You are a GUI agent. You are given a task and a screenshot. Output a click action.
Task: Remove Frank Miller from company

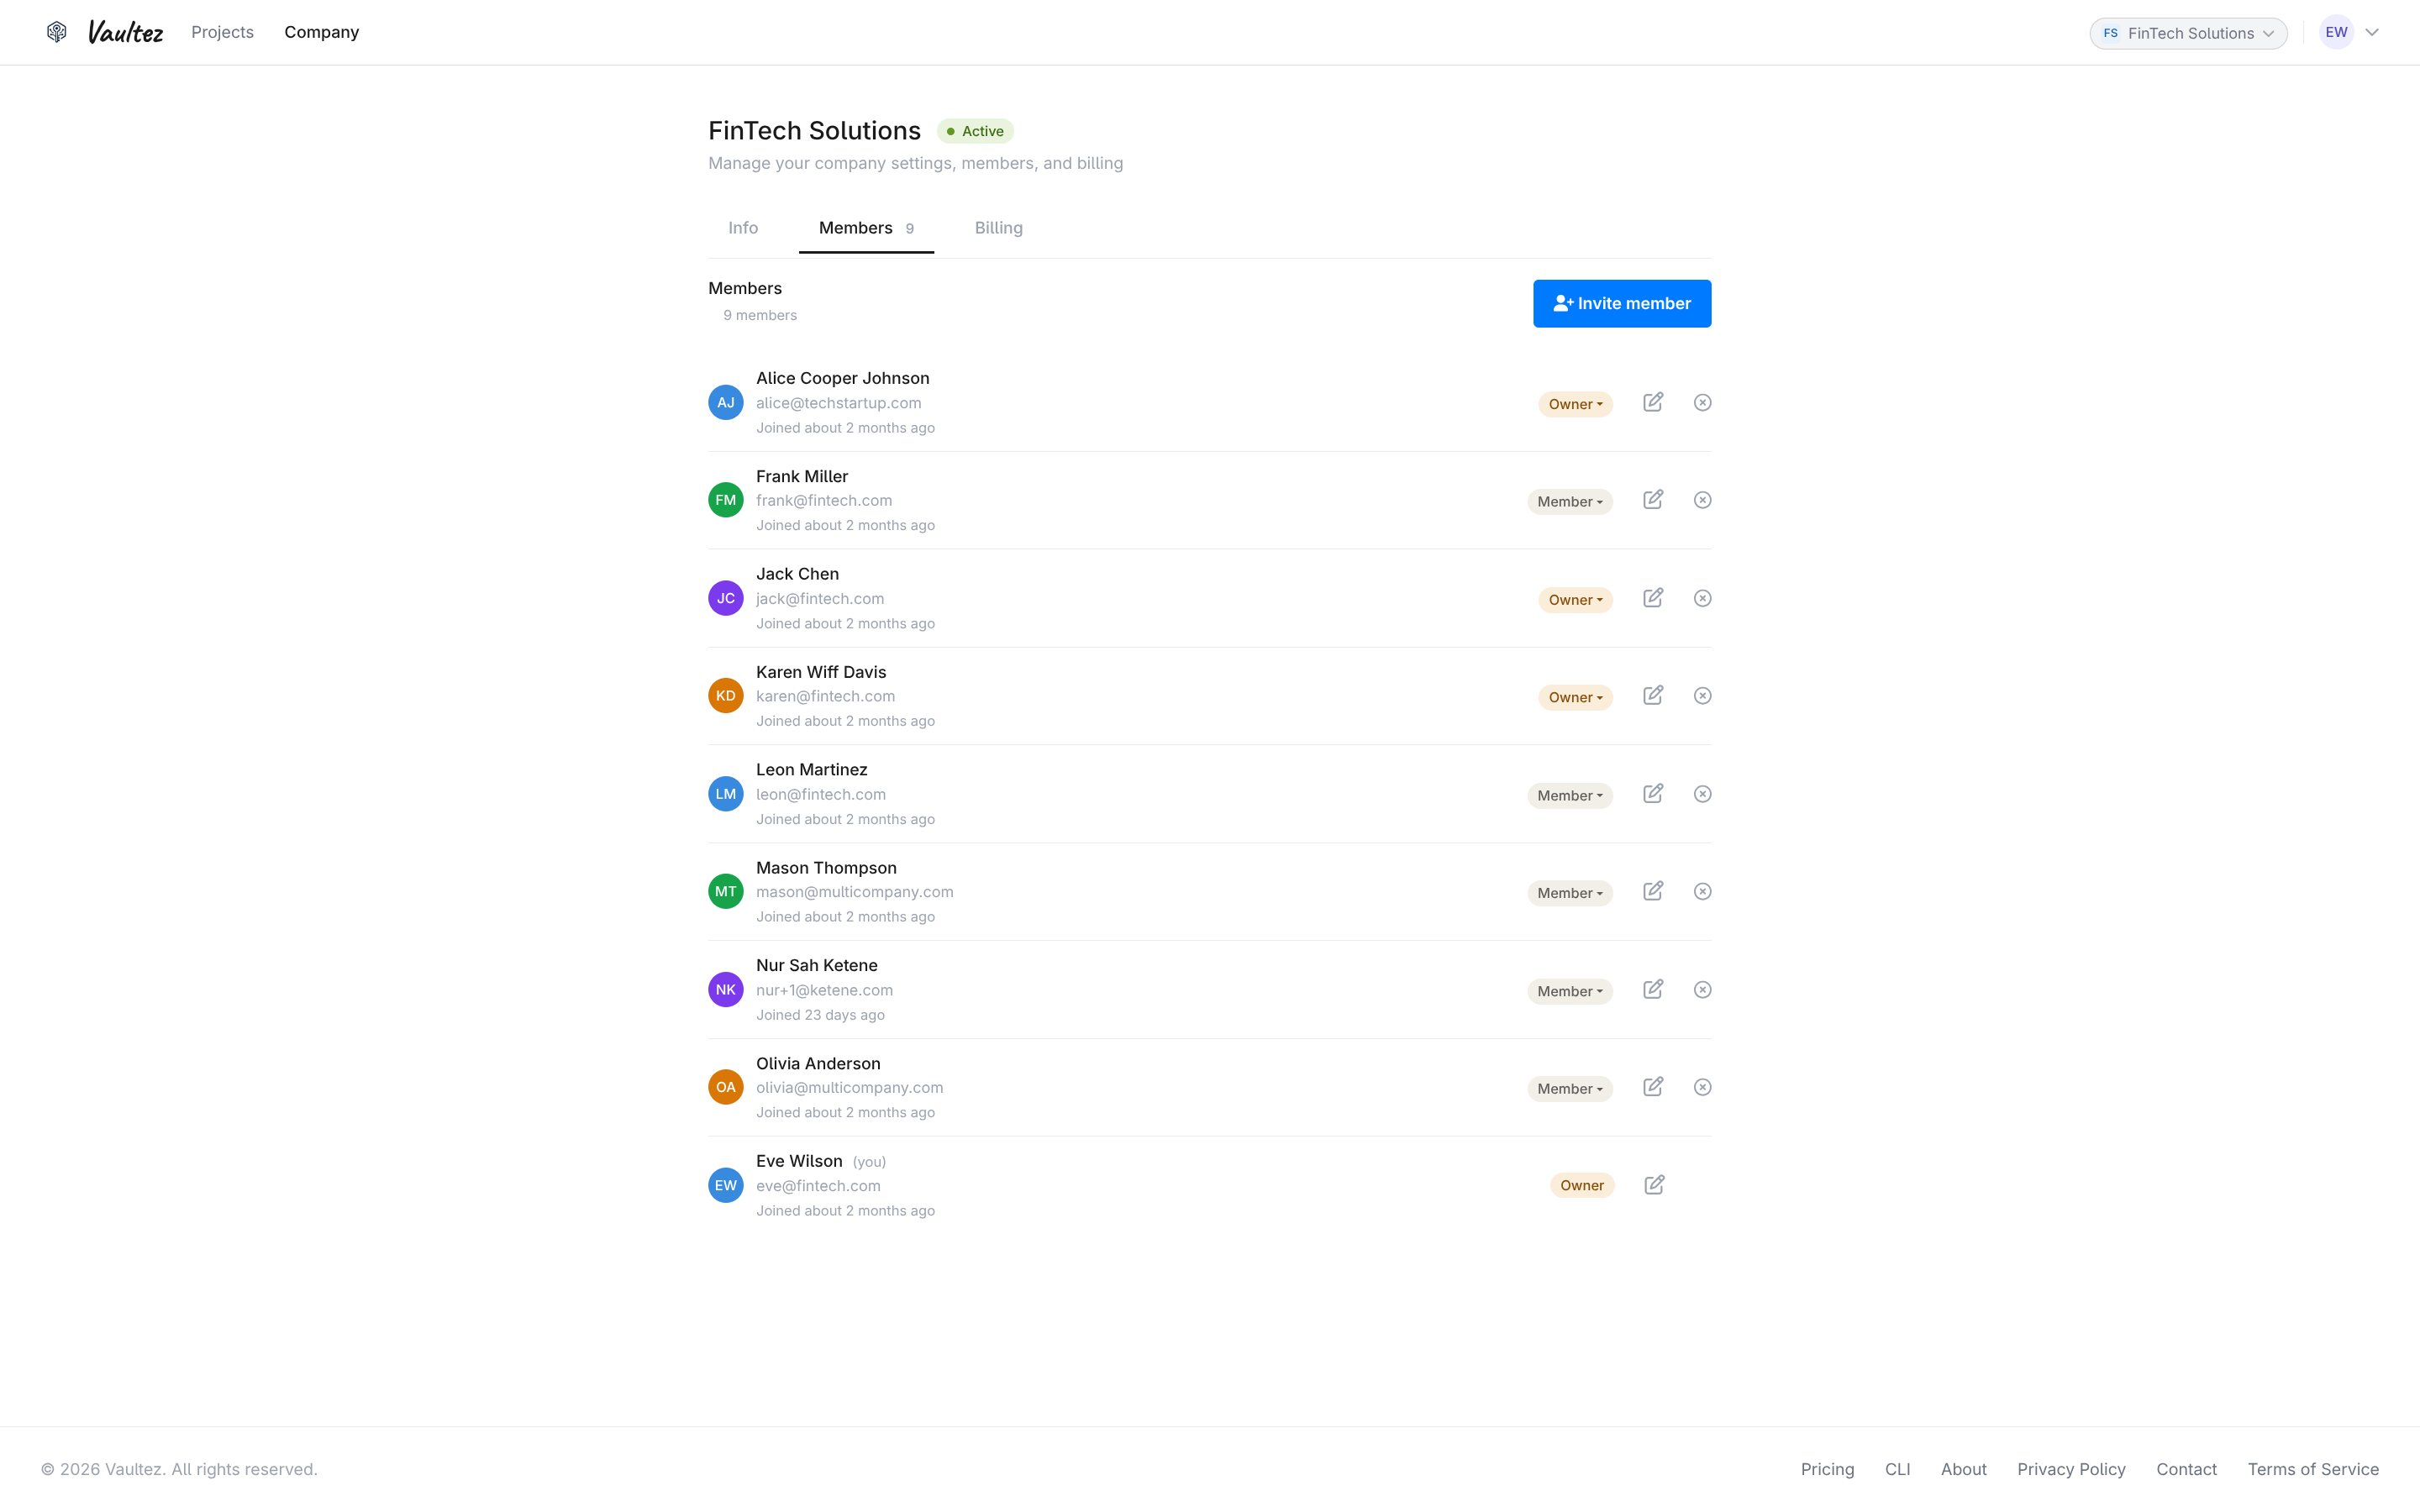coord(1702,500)
